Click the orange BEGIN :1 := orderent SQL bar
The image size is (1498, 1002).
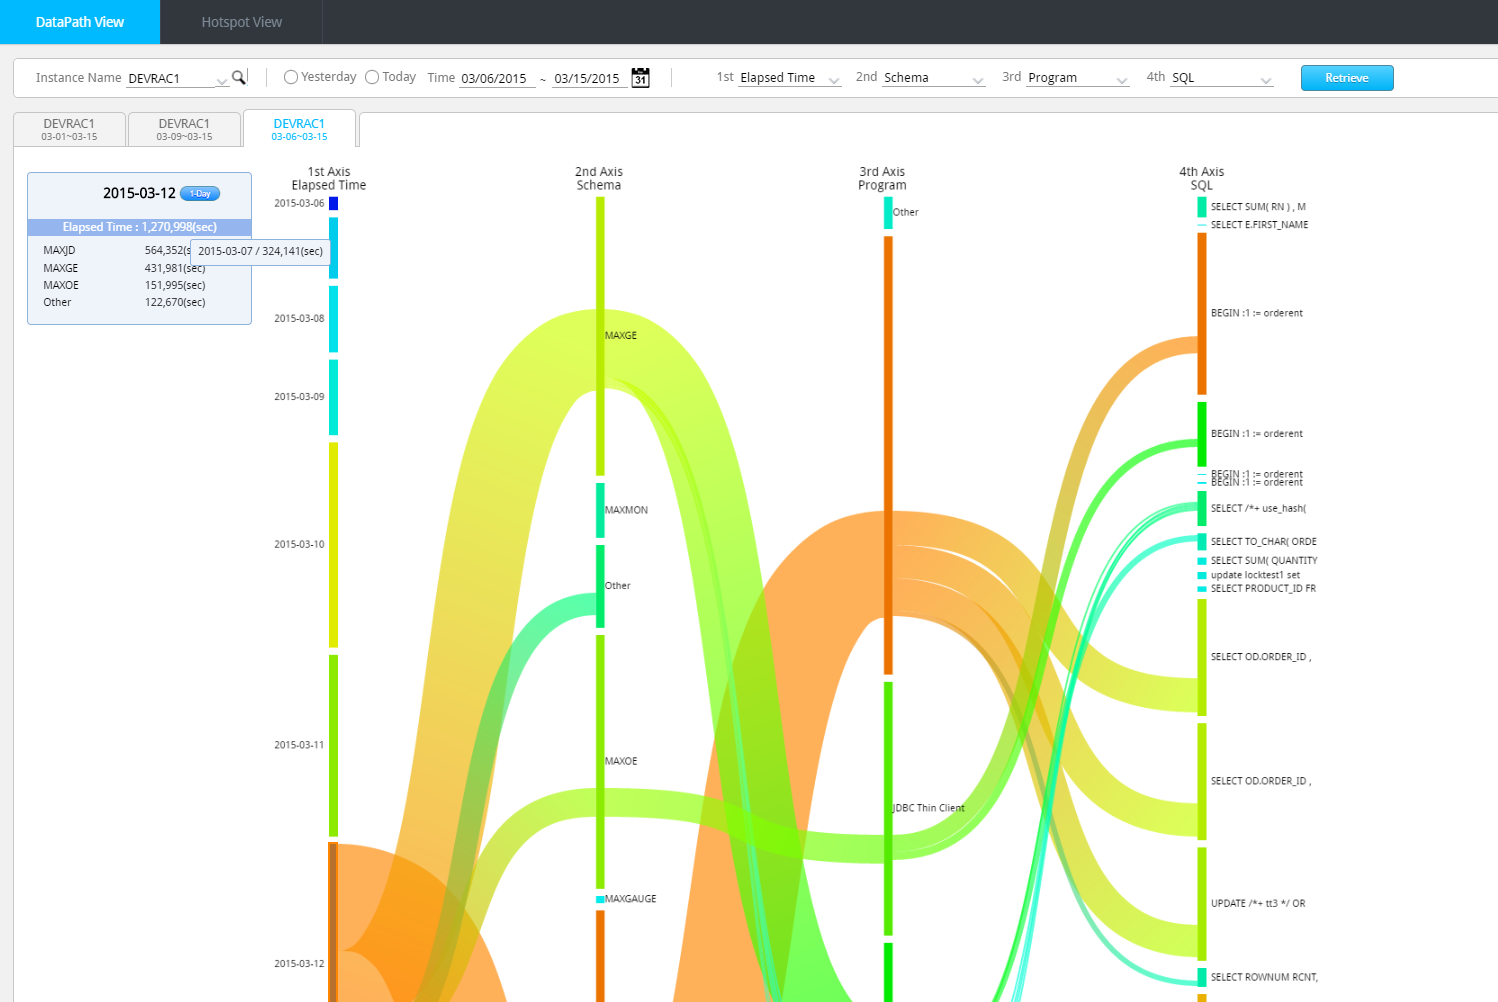pos(1202,314)
